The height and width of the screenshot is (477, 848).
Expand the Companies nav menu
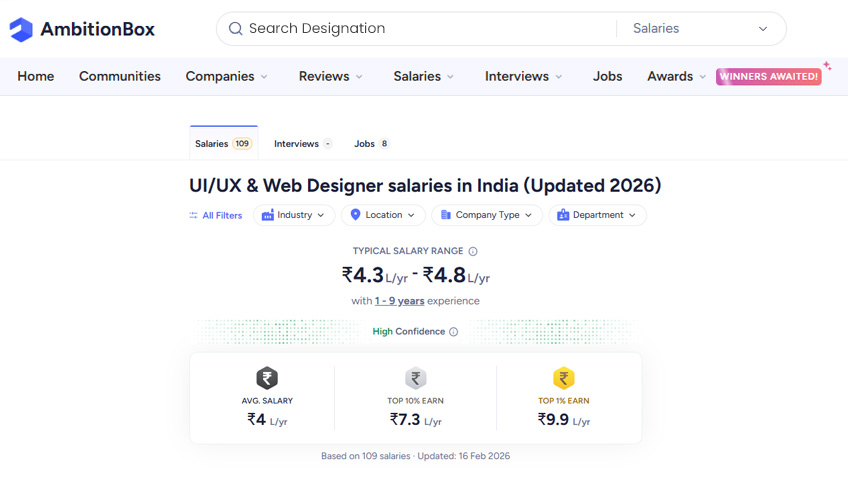227,76
